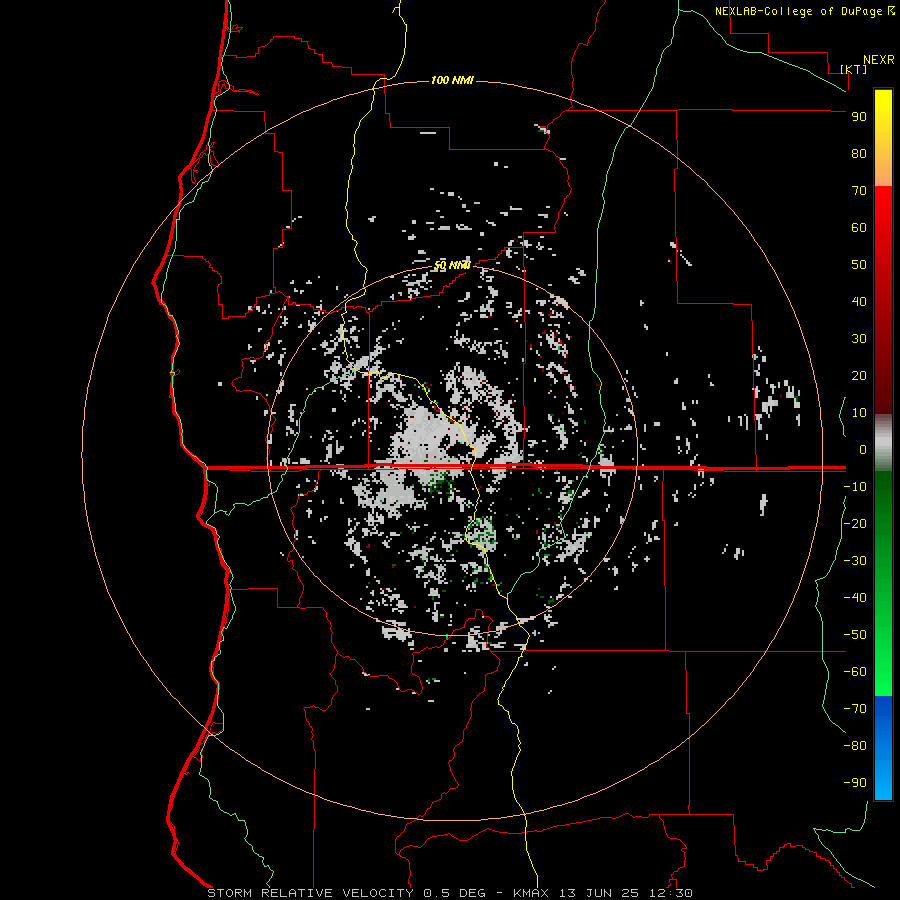
Task: Click the -80 knot scale value
Action: click(x=855, y=746)
